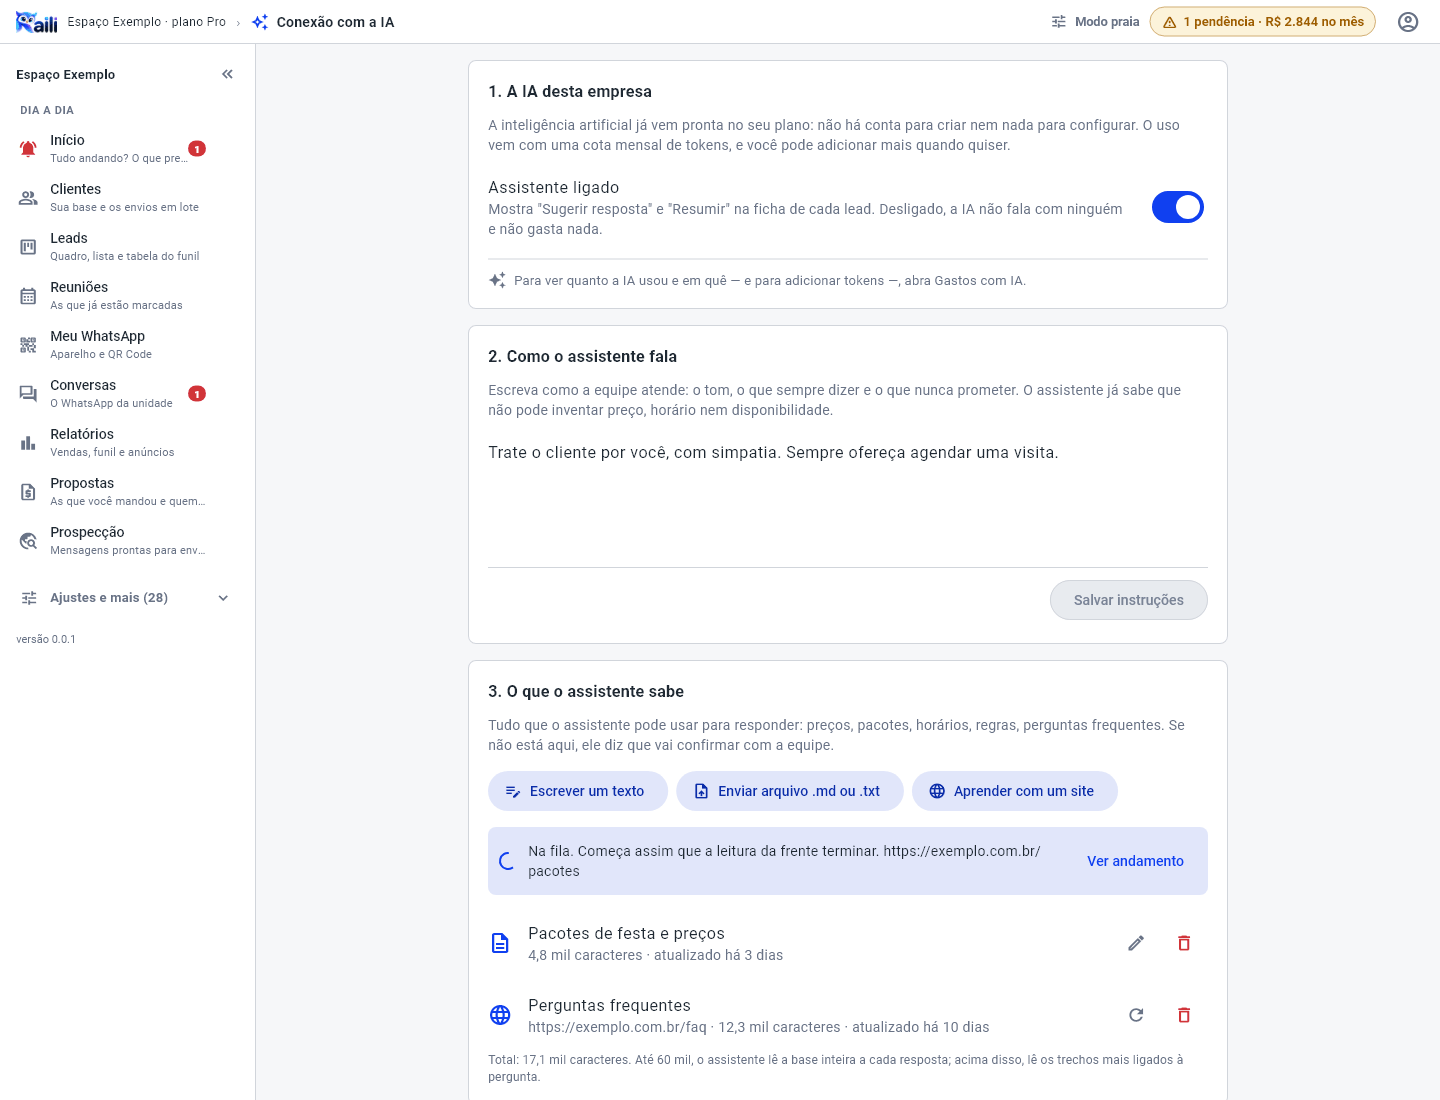Click the versão 0.0.1 label
Image resolution: width=1440 pixels, height=1100 pixels.
point(46,639)
